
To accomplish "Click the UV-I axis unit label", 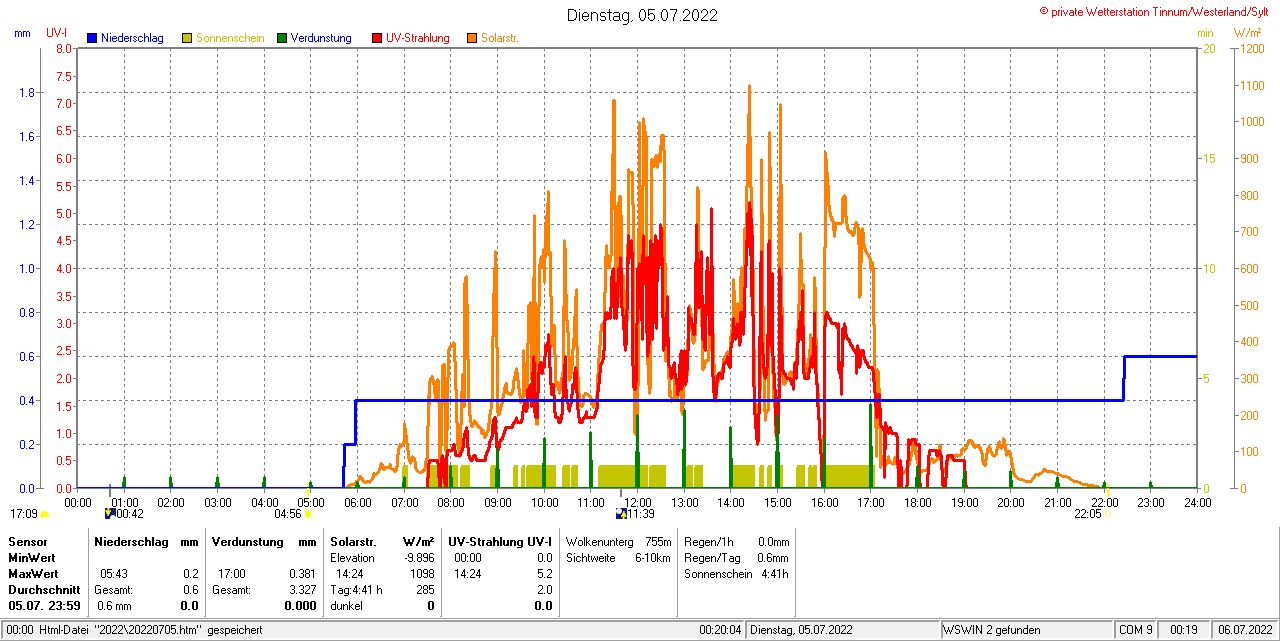I will point(57,33).
